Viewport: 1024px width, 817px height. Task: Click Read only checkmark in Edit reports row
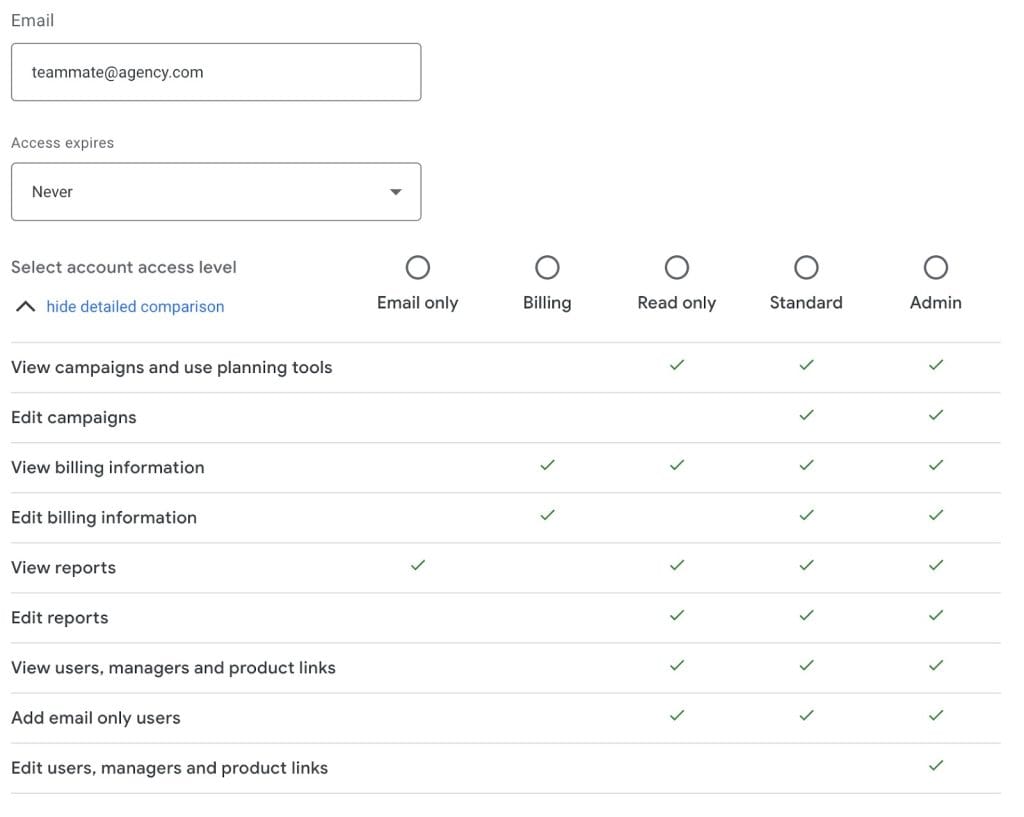click(677, 615)
